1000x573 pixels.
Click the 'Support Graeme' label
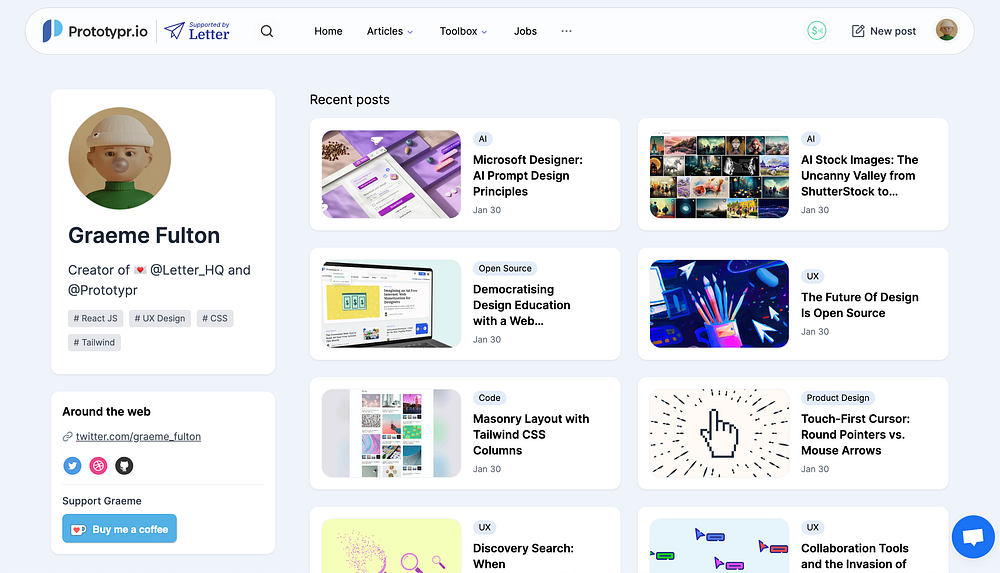(x=102, y=501)
